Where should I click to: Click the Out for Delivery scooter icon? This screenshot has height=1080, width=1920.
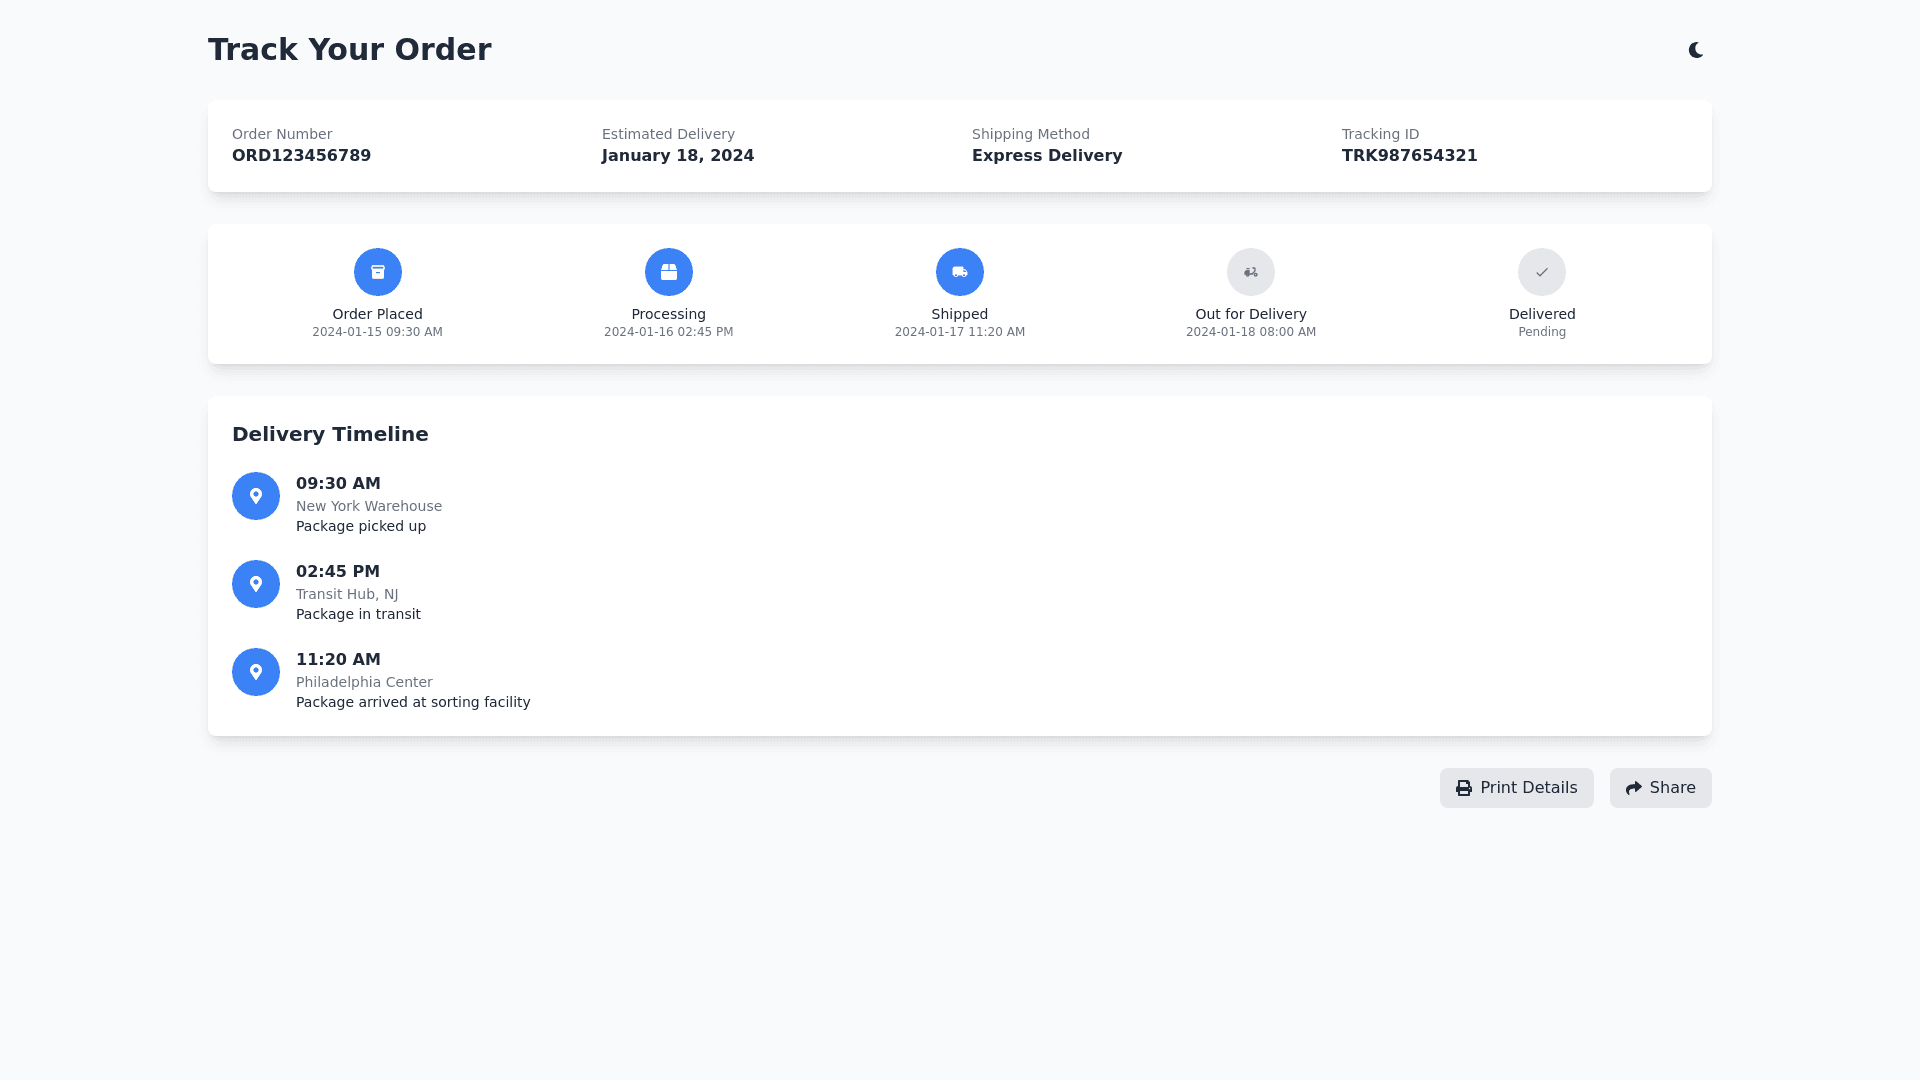1251,272
